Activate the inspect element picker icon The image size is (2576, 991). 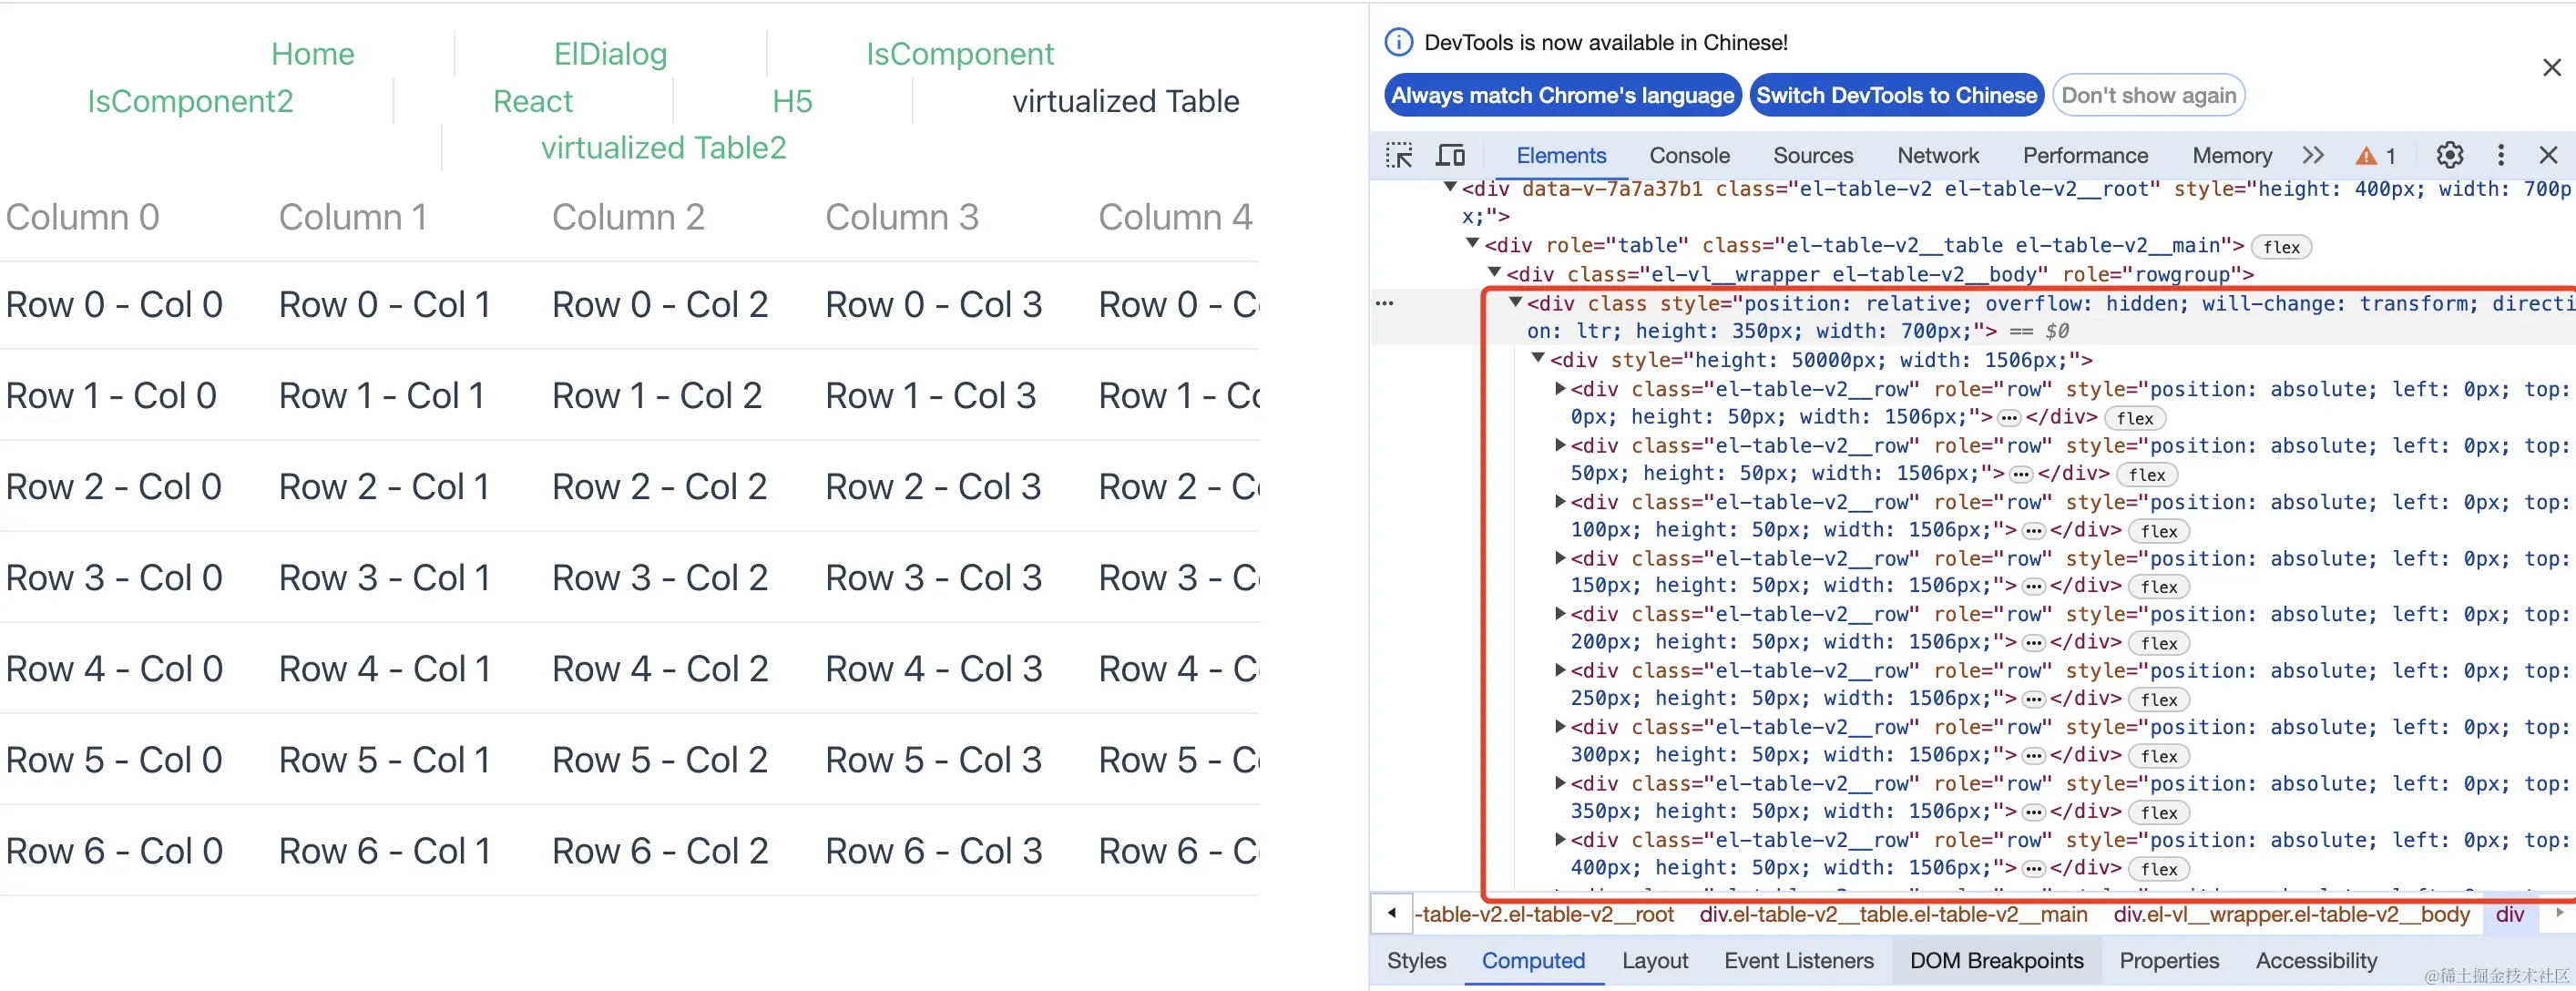pos(1399,155)
